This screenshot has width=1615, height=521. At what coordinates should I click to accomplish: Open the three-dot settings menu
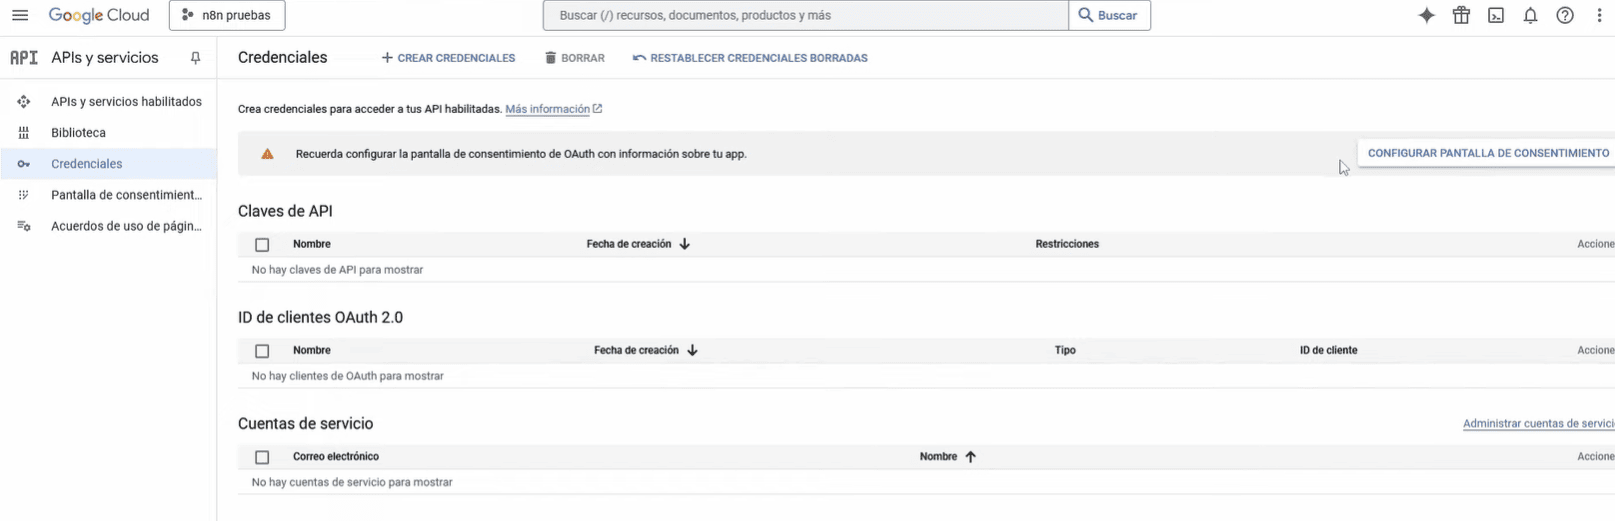pos(1599,16)
